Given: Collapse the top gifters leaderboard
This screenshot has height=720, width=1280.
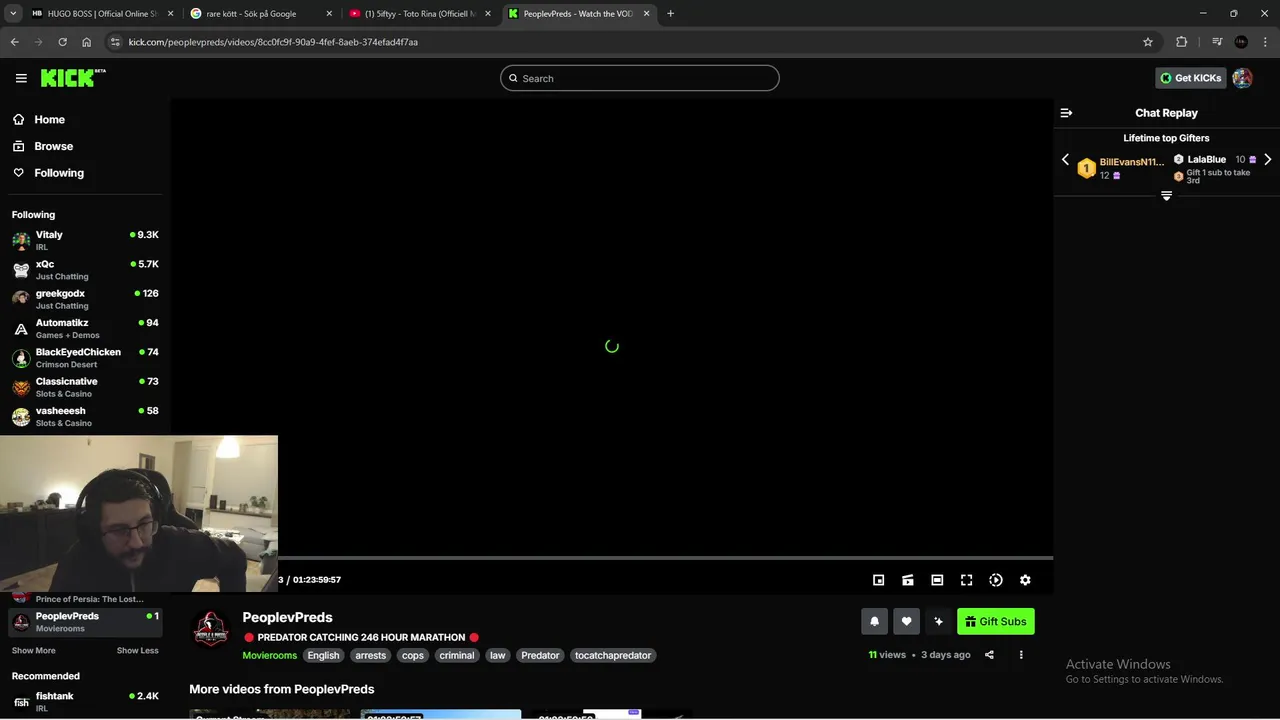Looking at the screenshot, I should click(1166, 196).
